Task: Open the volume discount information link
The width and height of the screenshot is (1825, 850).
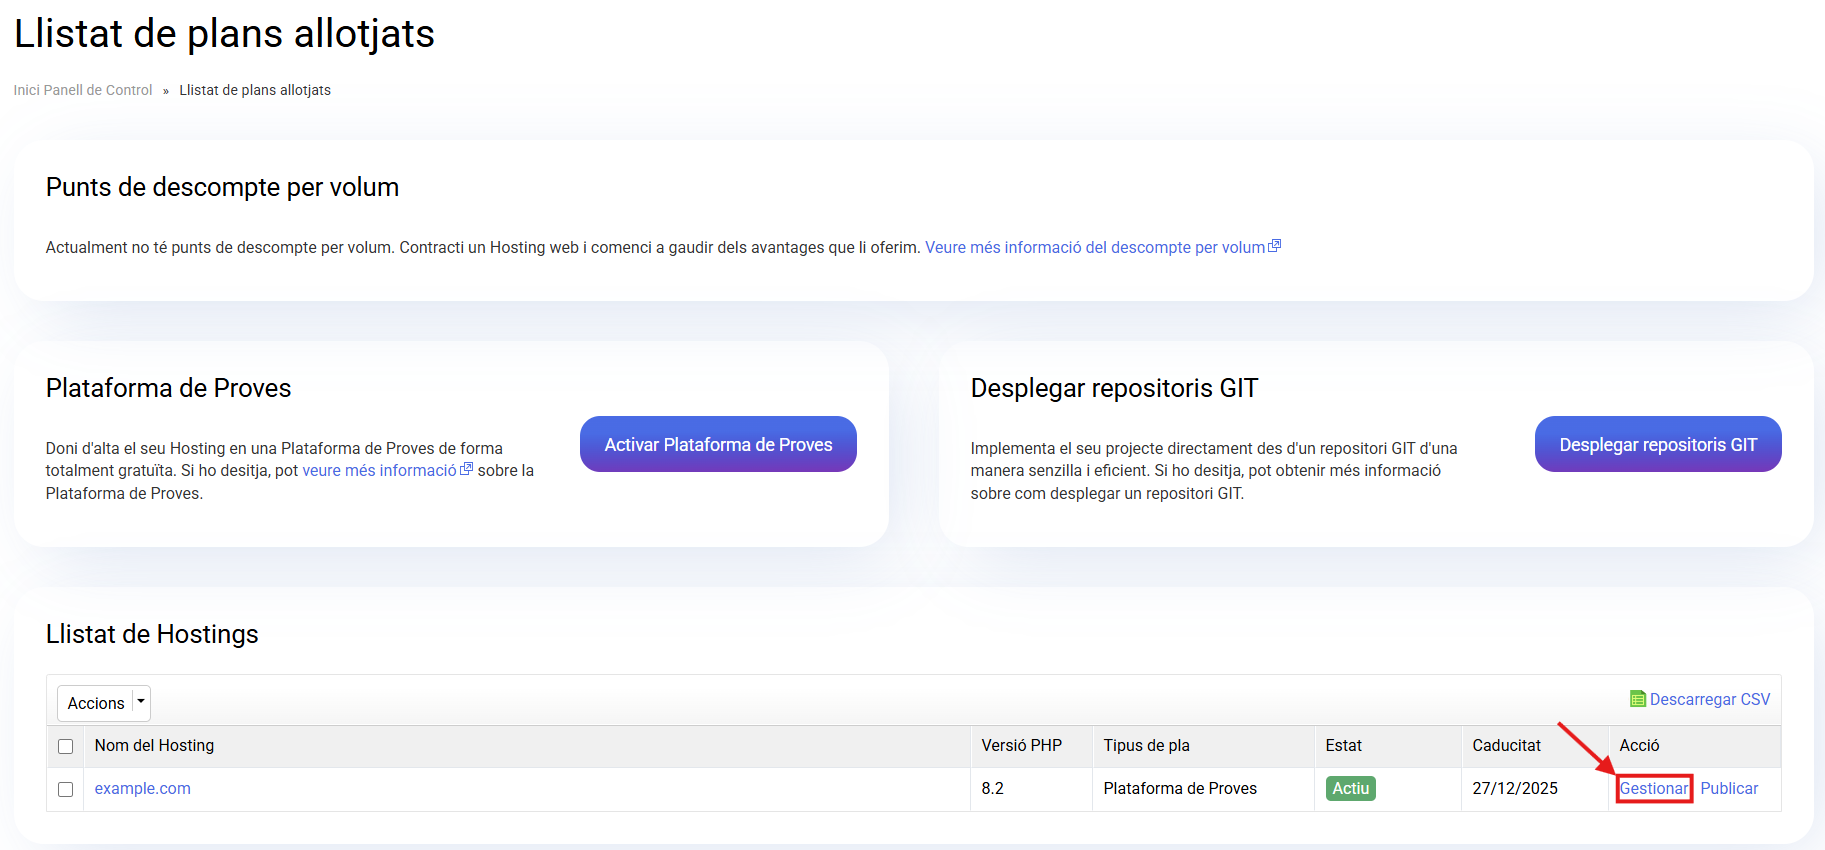Action: (1095, 247)
